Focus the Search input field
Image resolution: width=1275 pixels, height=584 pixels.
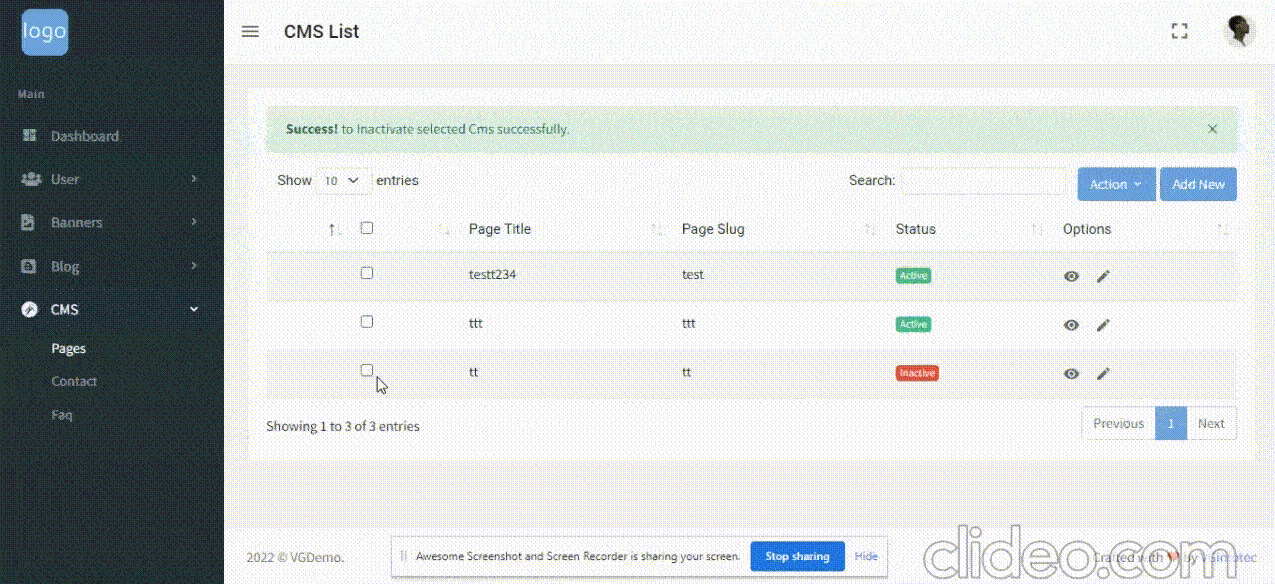click(983, 181)
